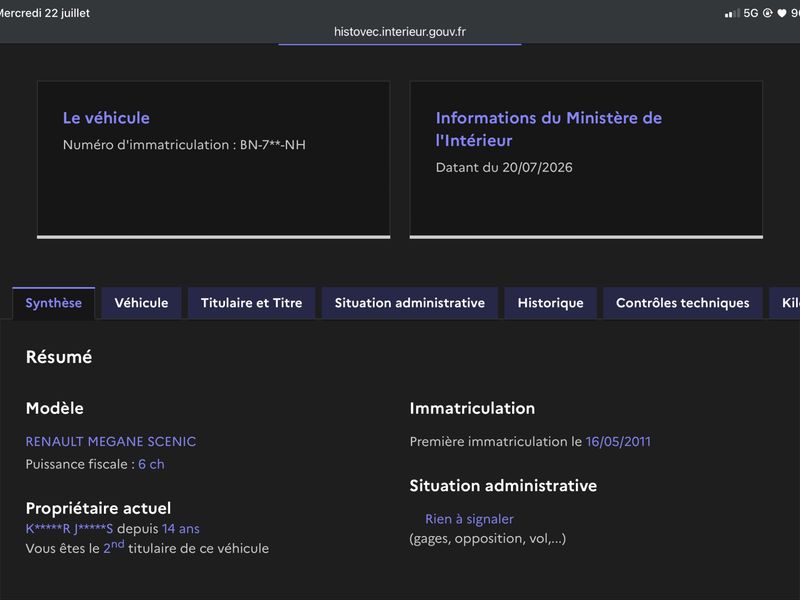Viewport: 800px width, 600px height.
Task: Click owner name K*****R J*****S
Action: pos(69,529)
